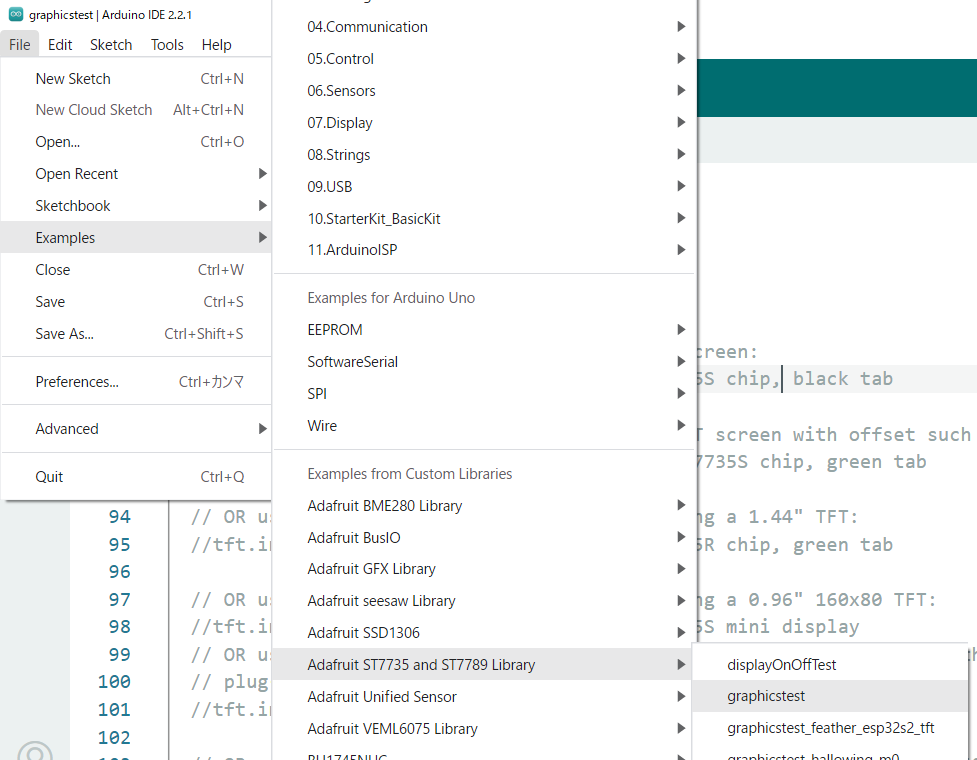Viewport: 977px width, 760px height.
Task: Expand 09.USB examples
Action: (x=484, y=186)
